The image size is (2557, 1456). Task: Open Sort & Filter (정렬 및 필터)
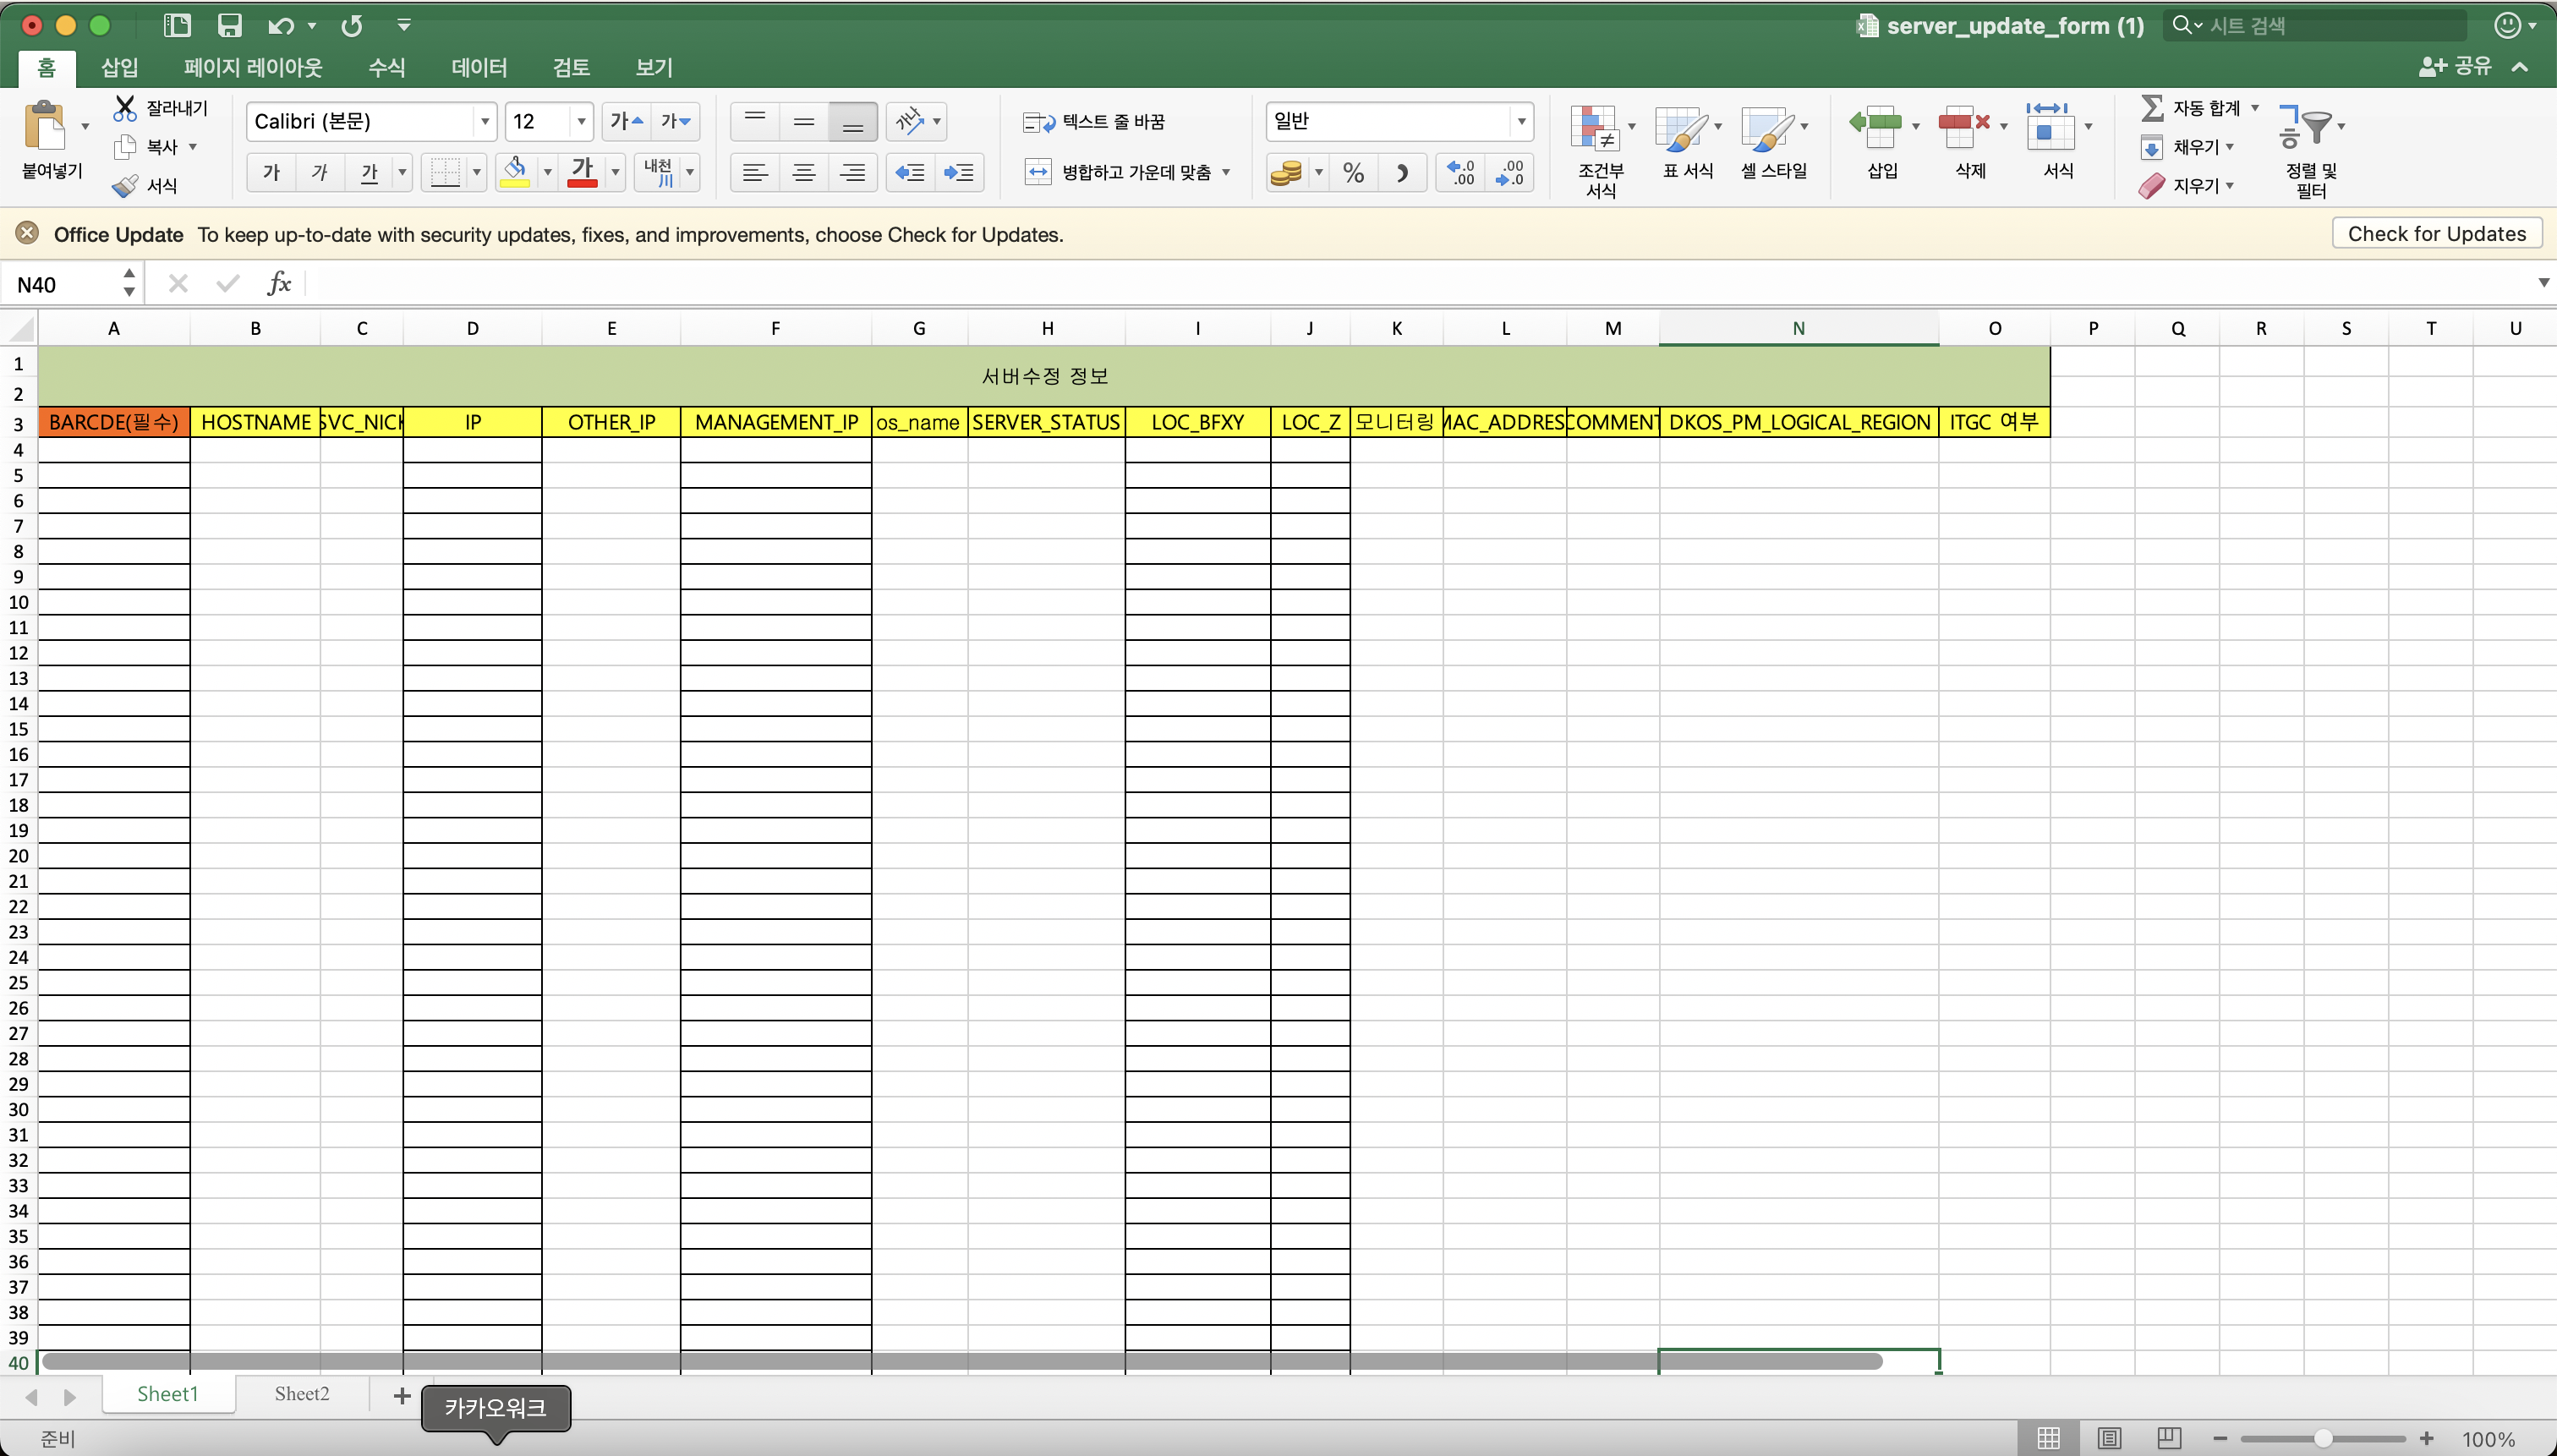pos(2311,150)
